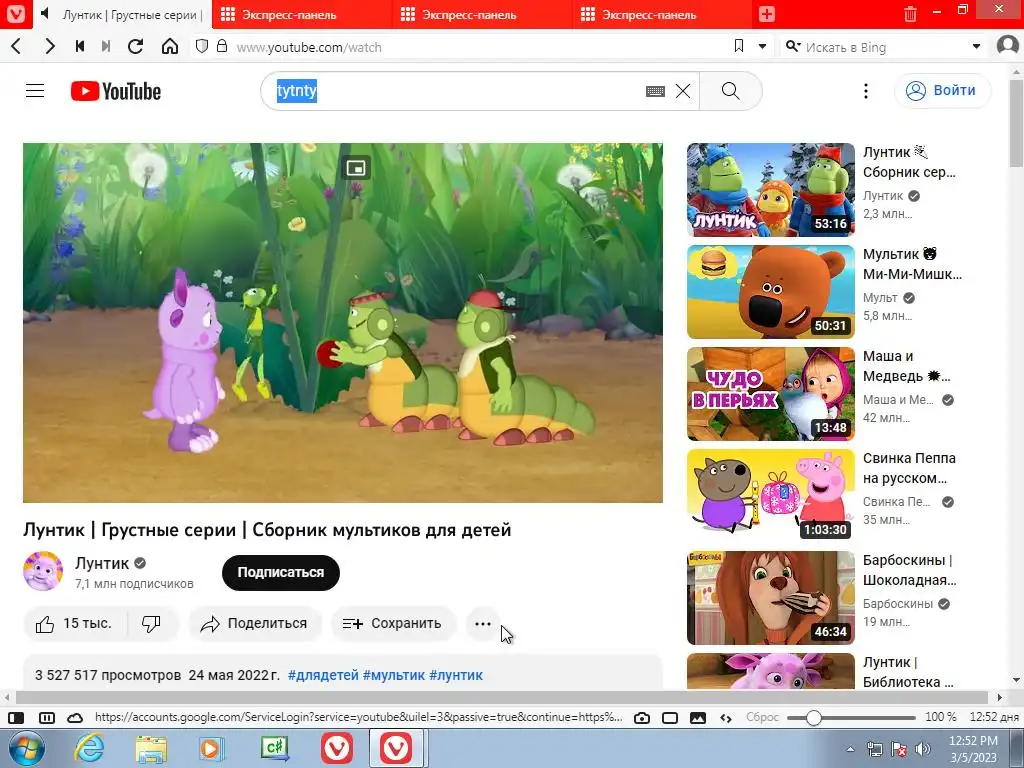1024x768 pixels.
Task: Open the Ми-Ми-Мишки 50:31 video thumbnail
Action: coord(771,292)
